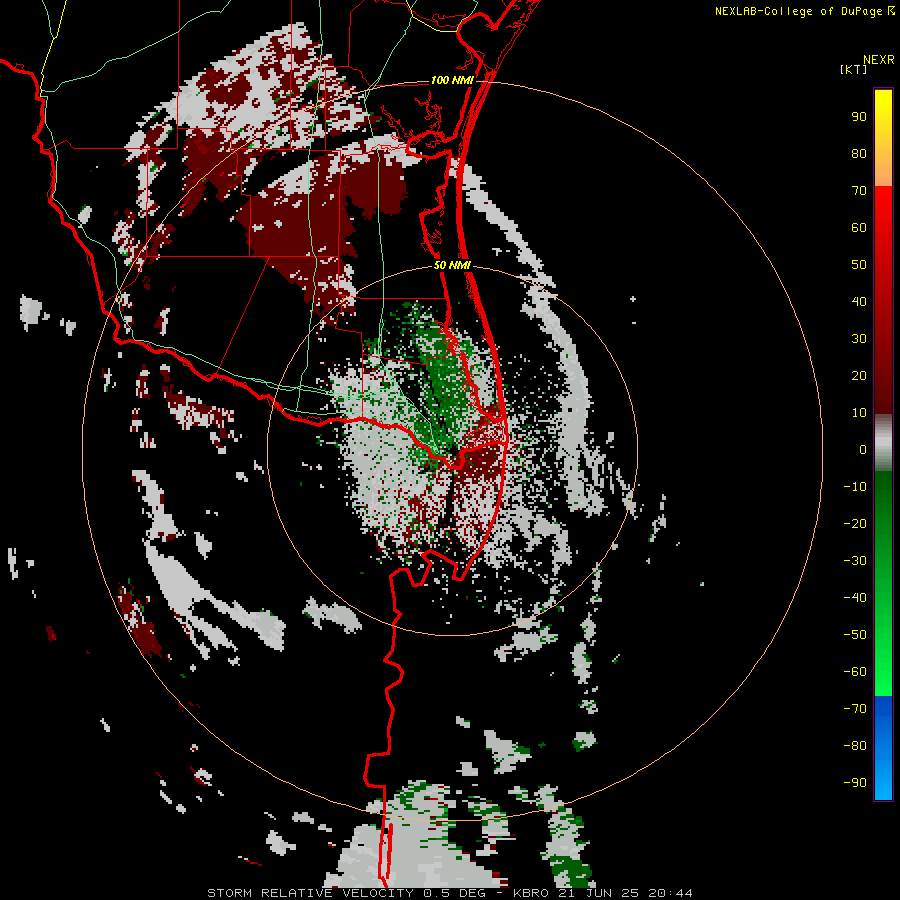
Task: Click the -40 value on velocity scale
Action: click(x=855, y=598)
